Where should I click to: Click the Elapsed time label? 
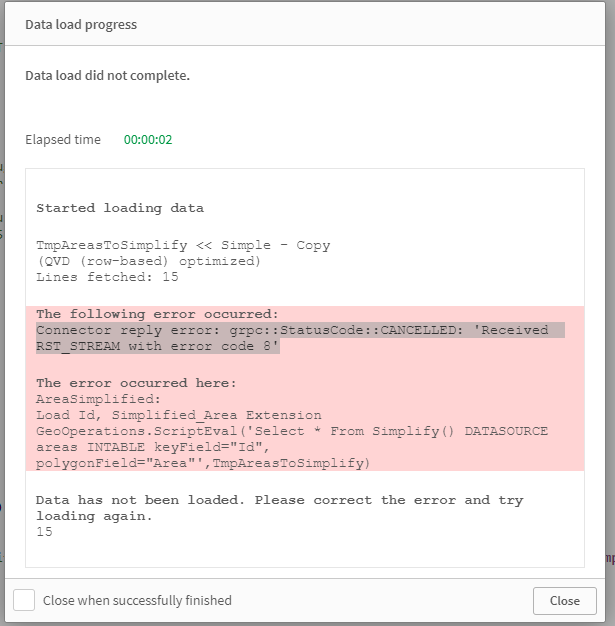click(x=63, y=140)
